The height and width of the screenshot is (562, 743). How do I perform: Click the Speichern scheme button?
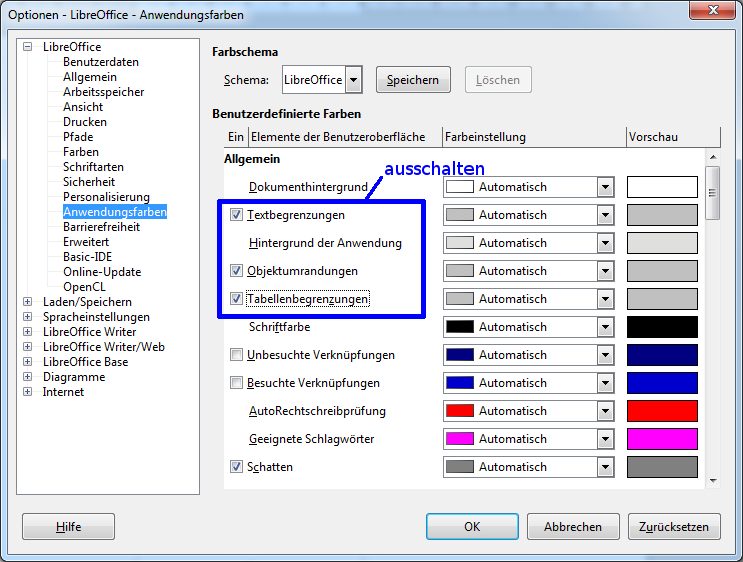pyautogui.click(x=413, y=80)
